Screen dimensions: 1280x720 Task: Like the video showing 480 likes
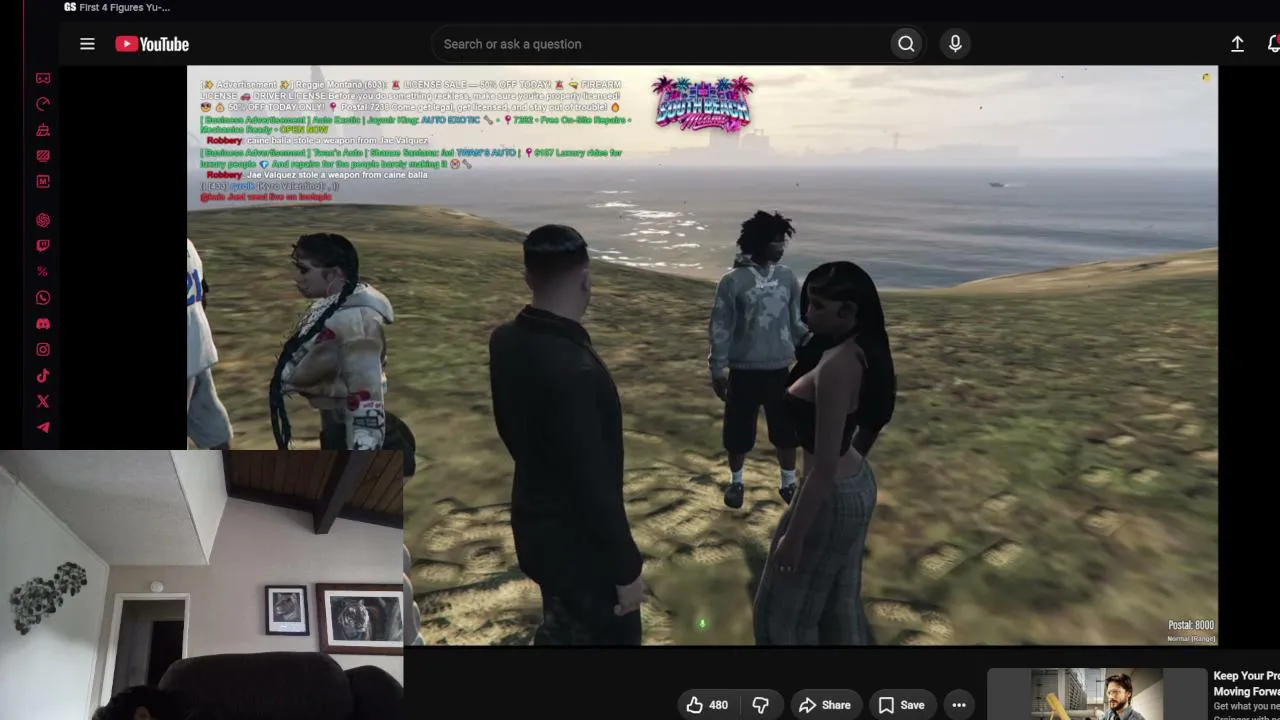point(707,705)
